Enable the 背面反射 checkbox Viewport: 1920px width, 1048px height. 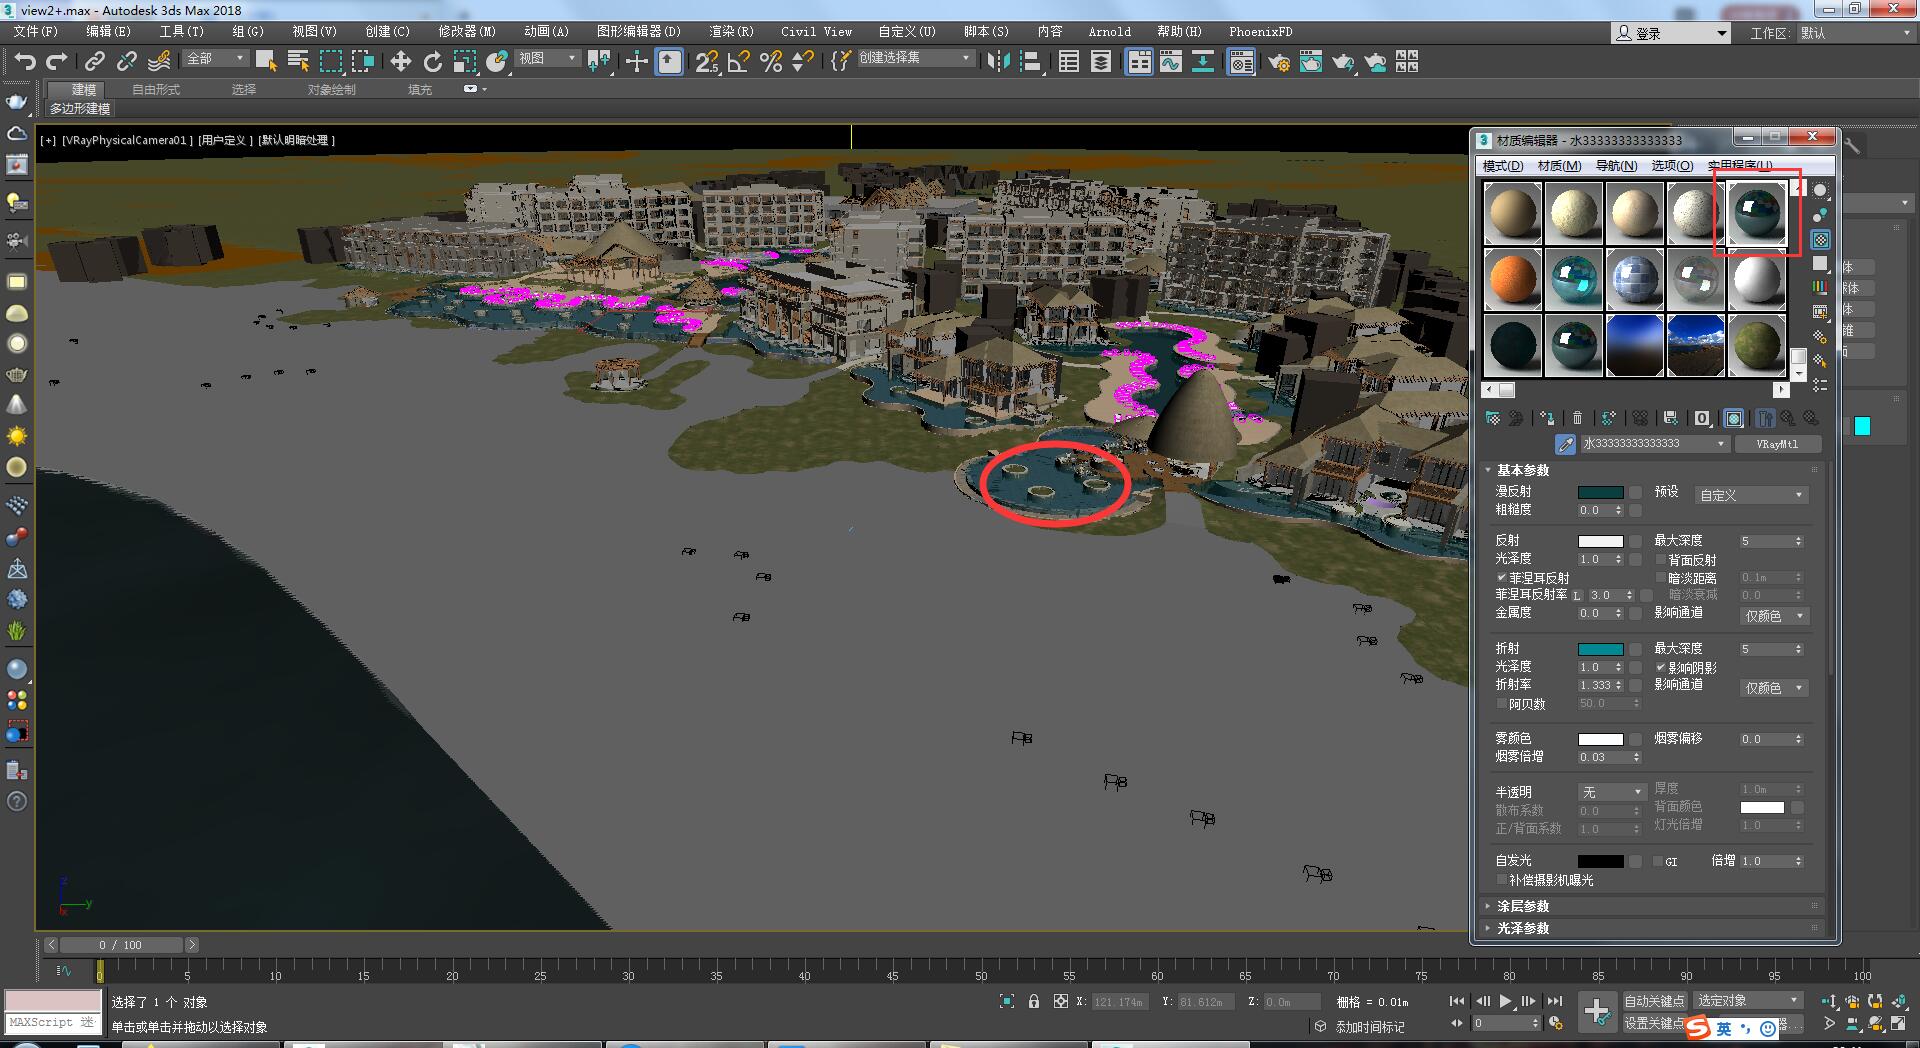click(x=1661, y=560)
